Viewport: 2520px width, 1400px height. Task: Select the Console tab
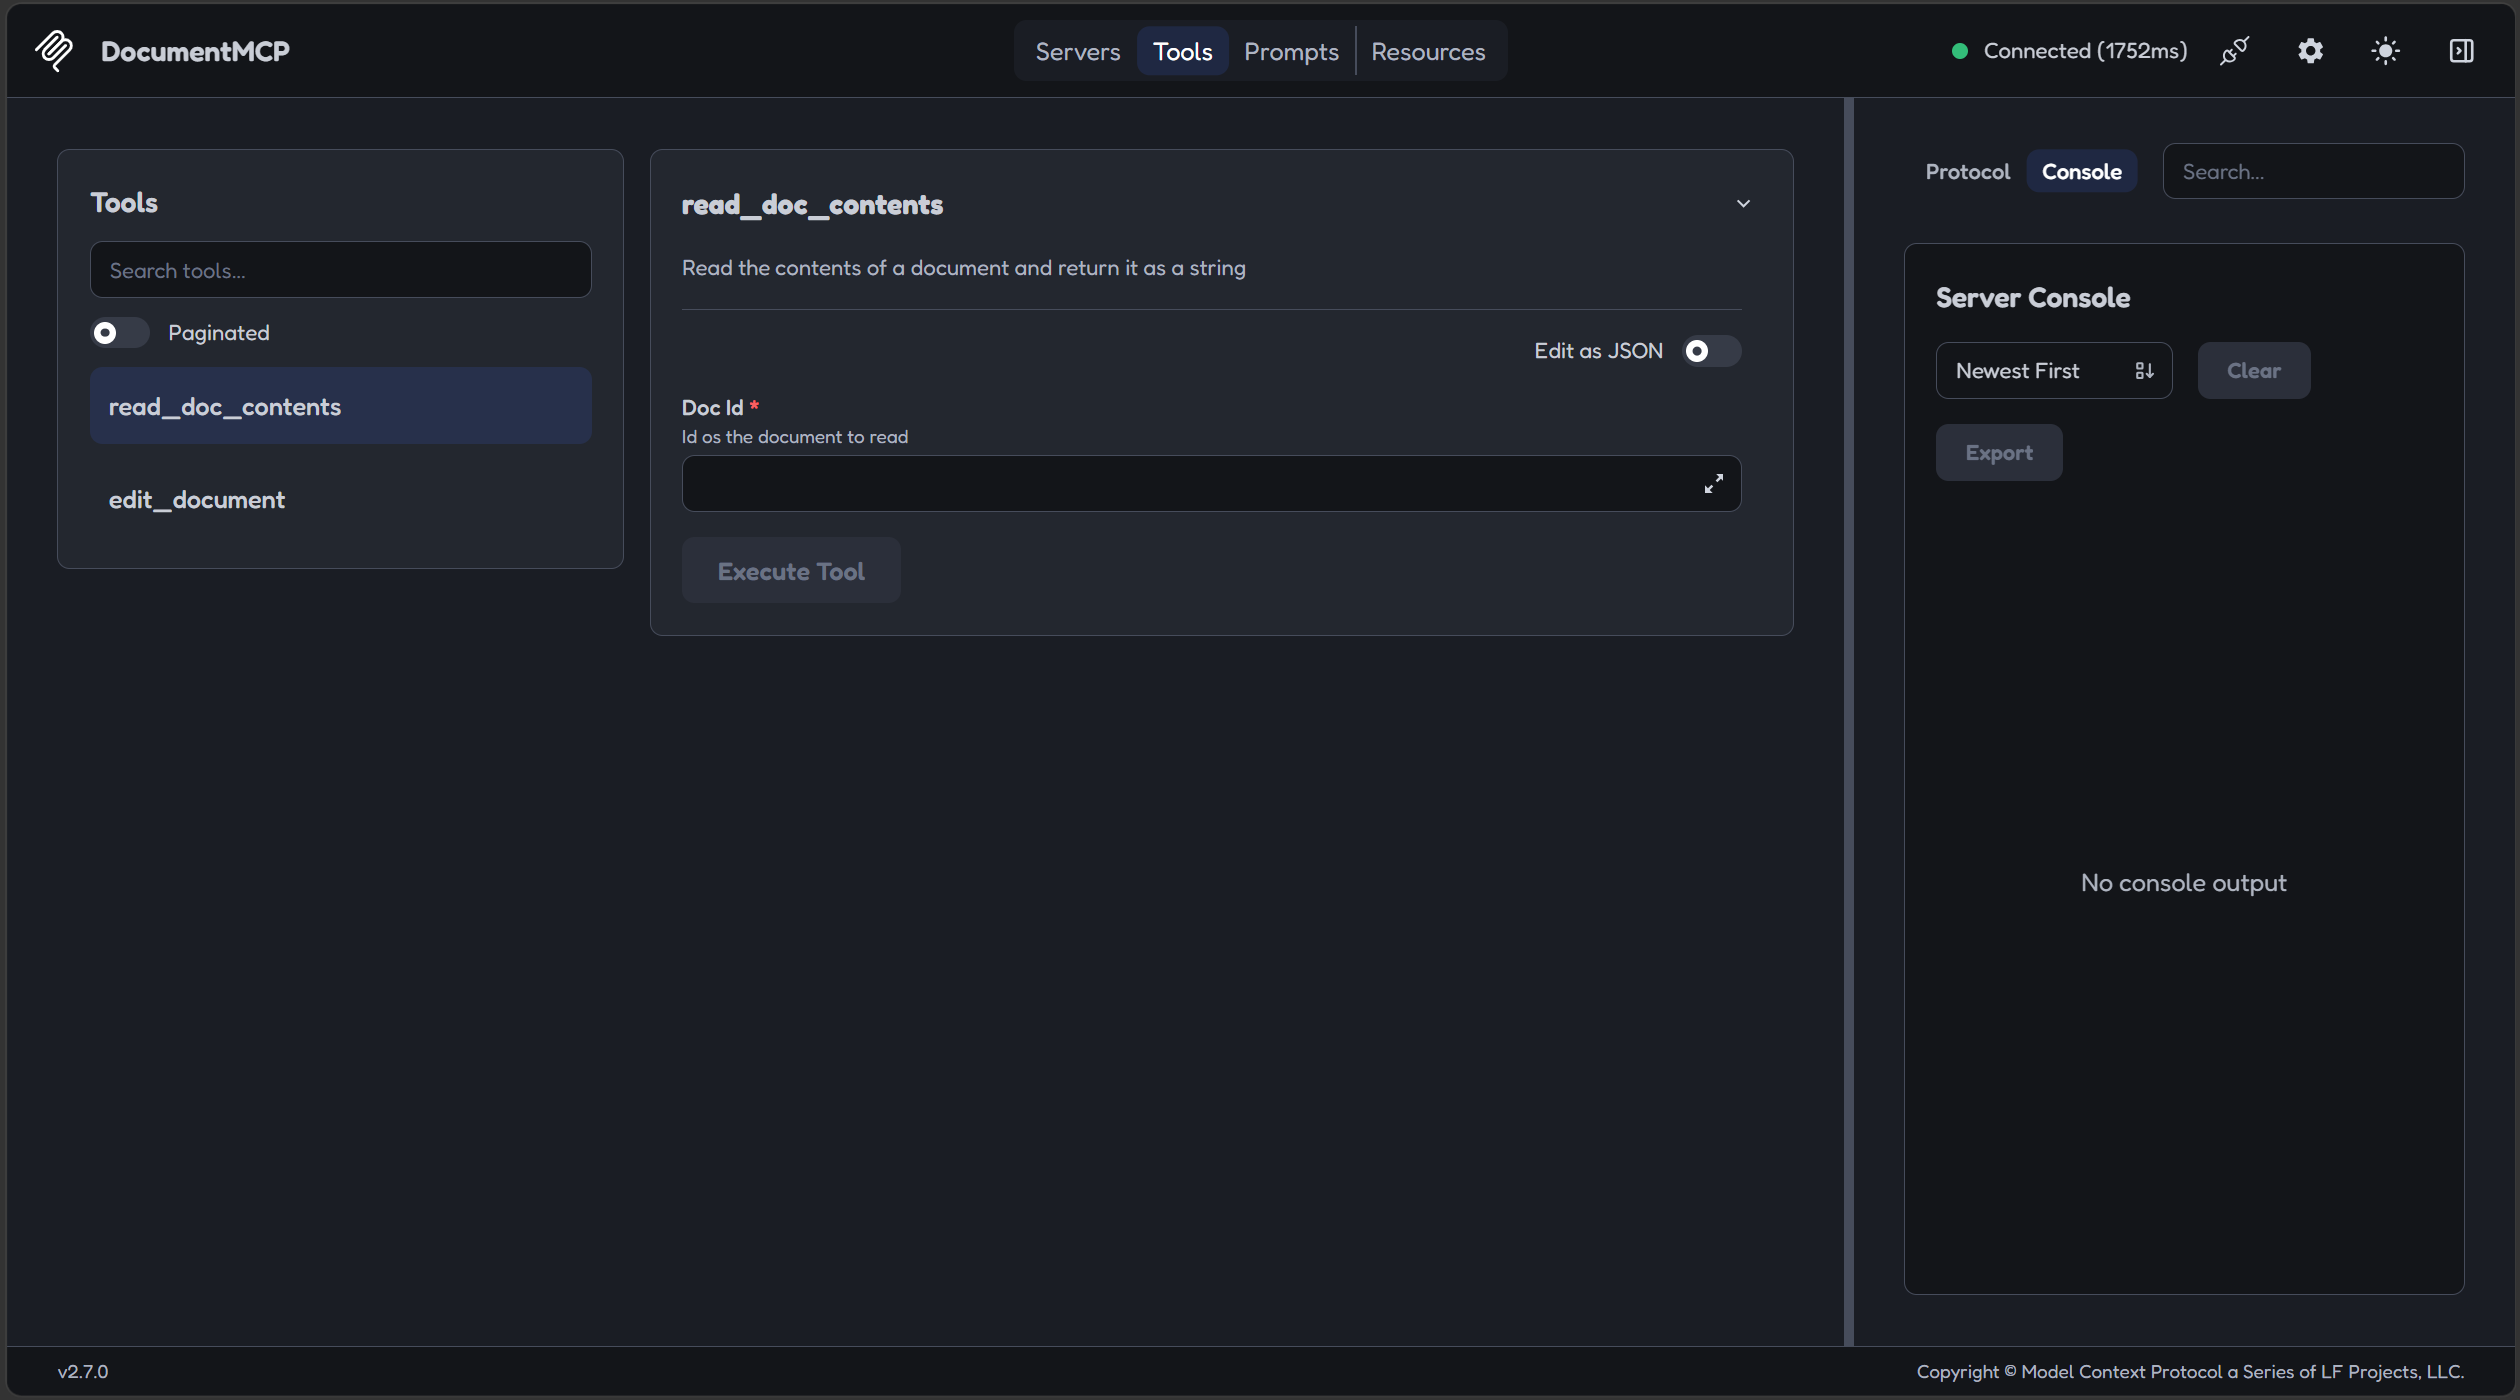pos(2082,171)
